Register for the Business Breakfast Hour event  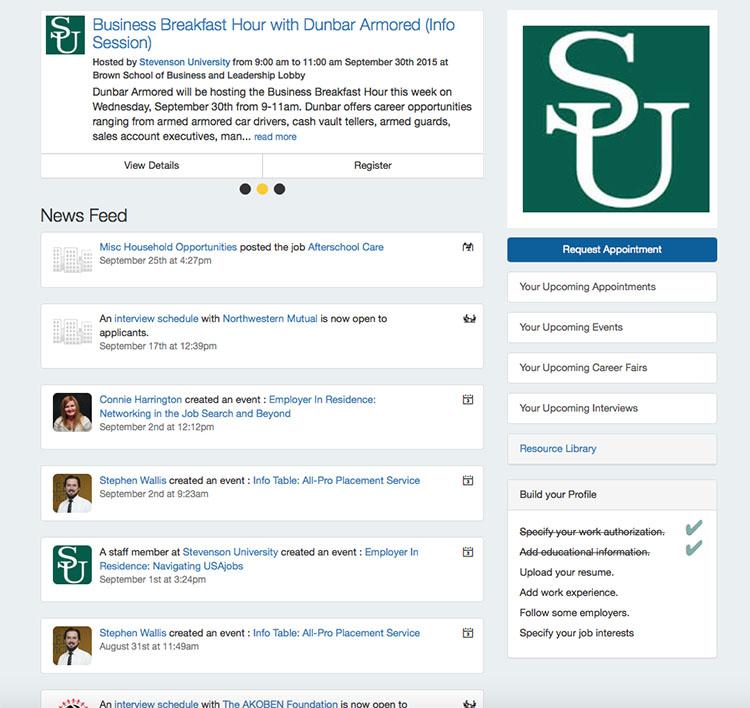[373, 166]
